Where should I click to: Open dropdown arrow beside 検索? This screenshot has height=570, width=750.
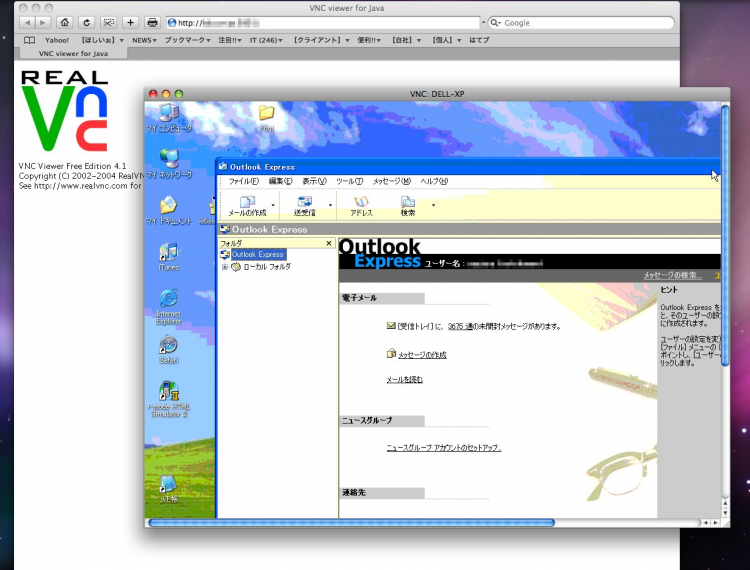click(433, 205)
